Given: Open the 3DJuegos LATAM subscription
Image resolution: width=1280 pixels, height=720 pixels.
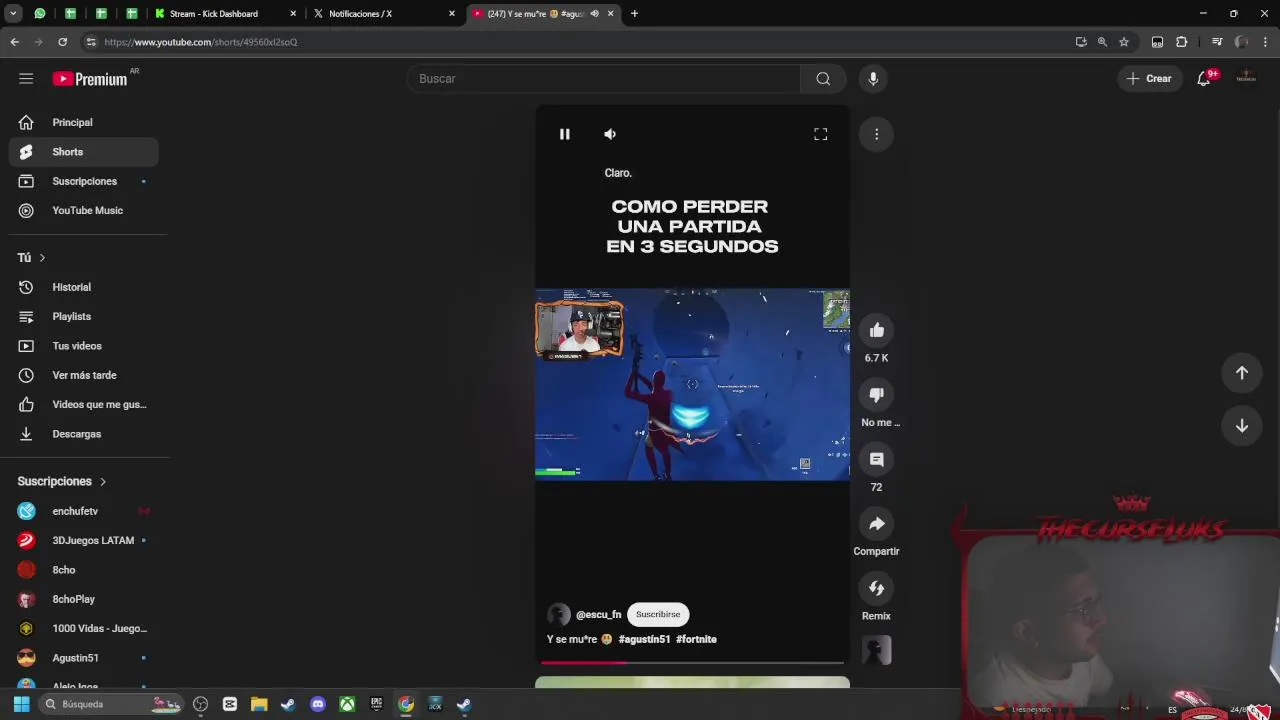Looking at the screenshot, I should point(84,540).
